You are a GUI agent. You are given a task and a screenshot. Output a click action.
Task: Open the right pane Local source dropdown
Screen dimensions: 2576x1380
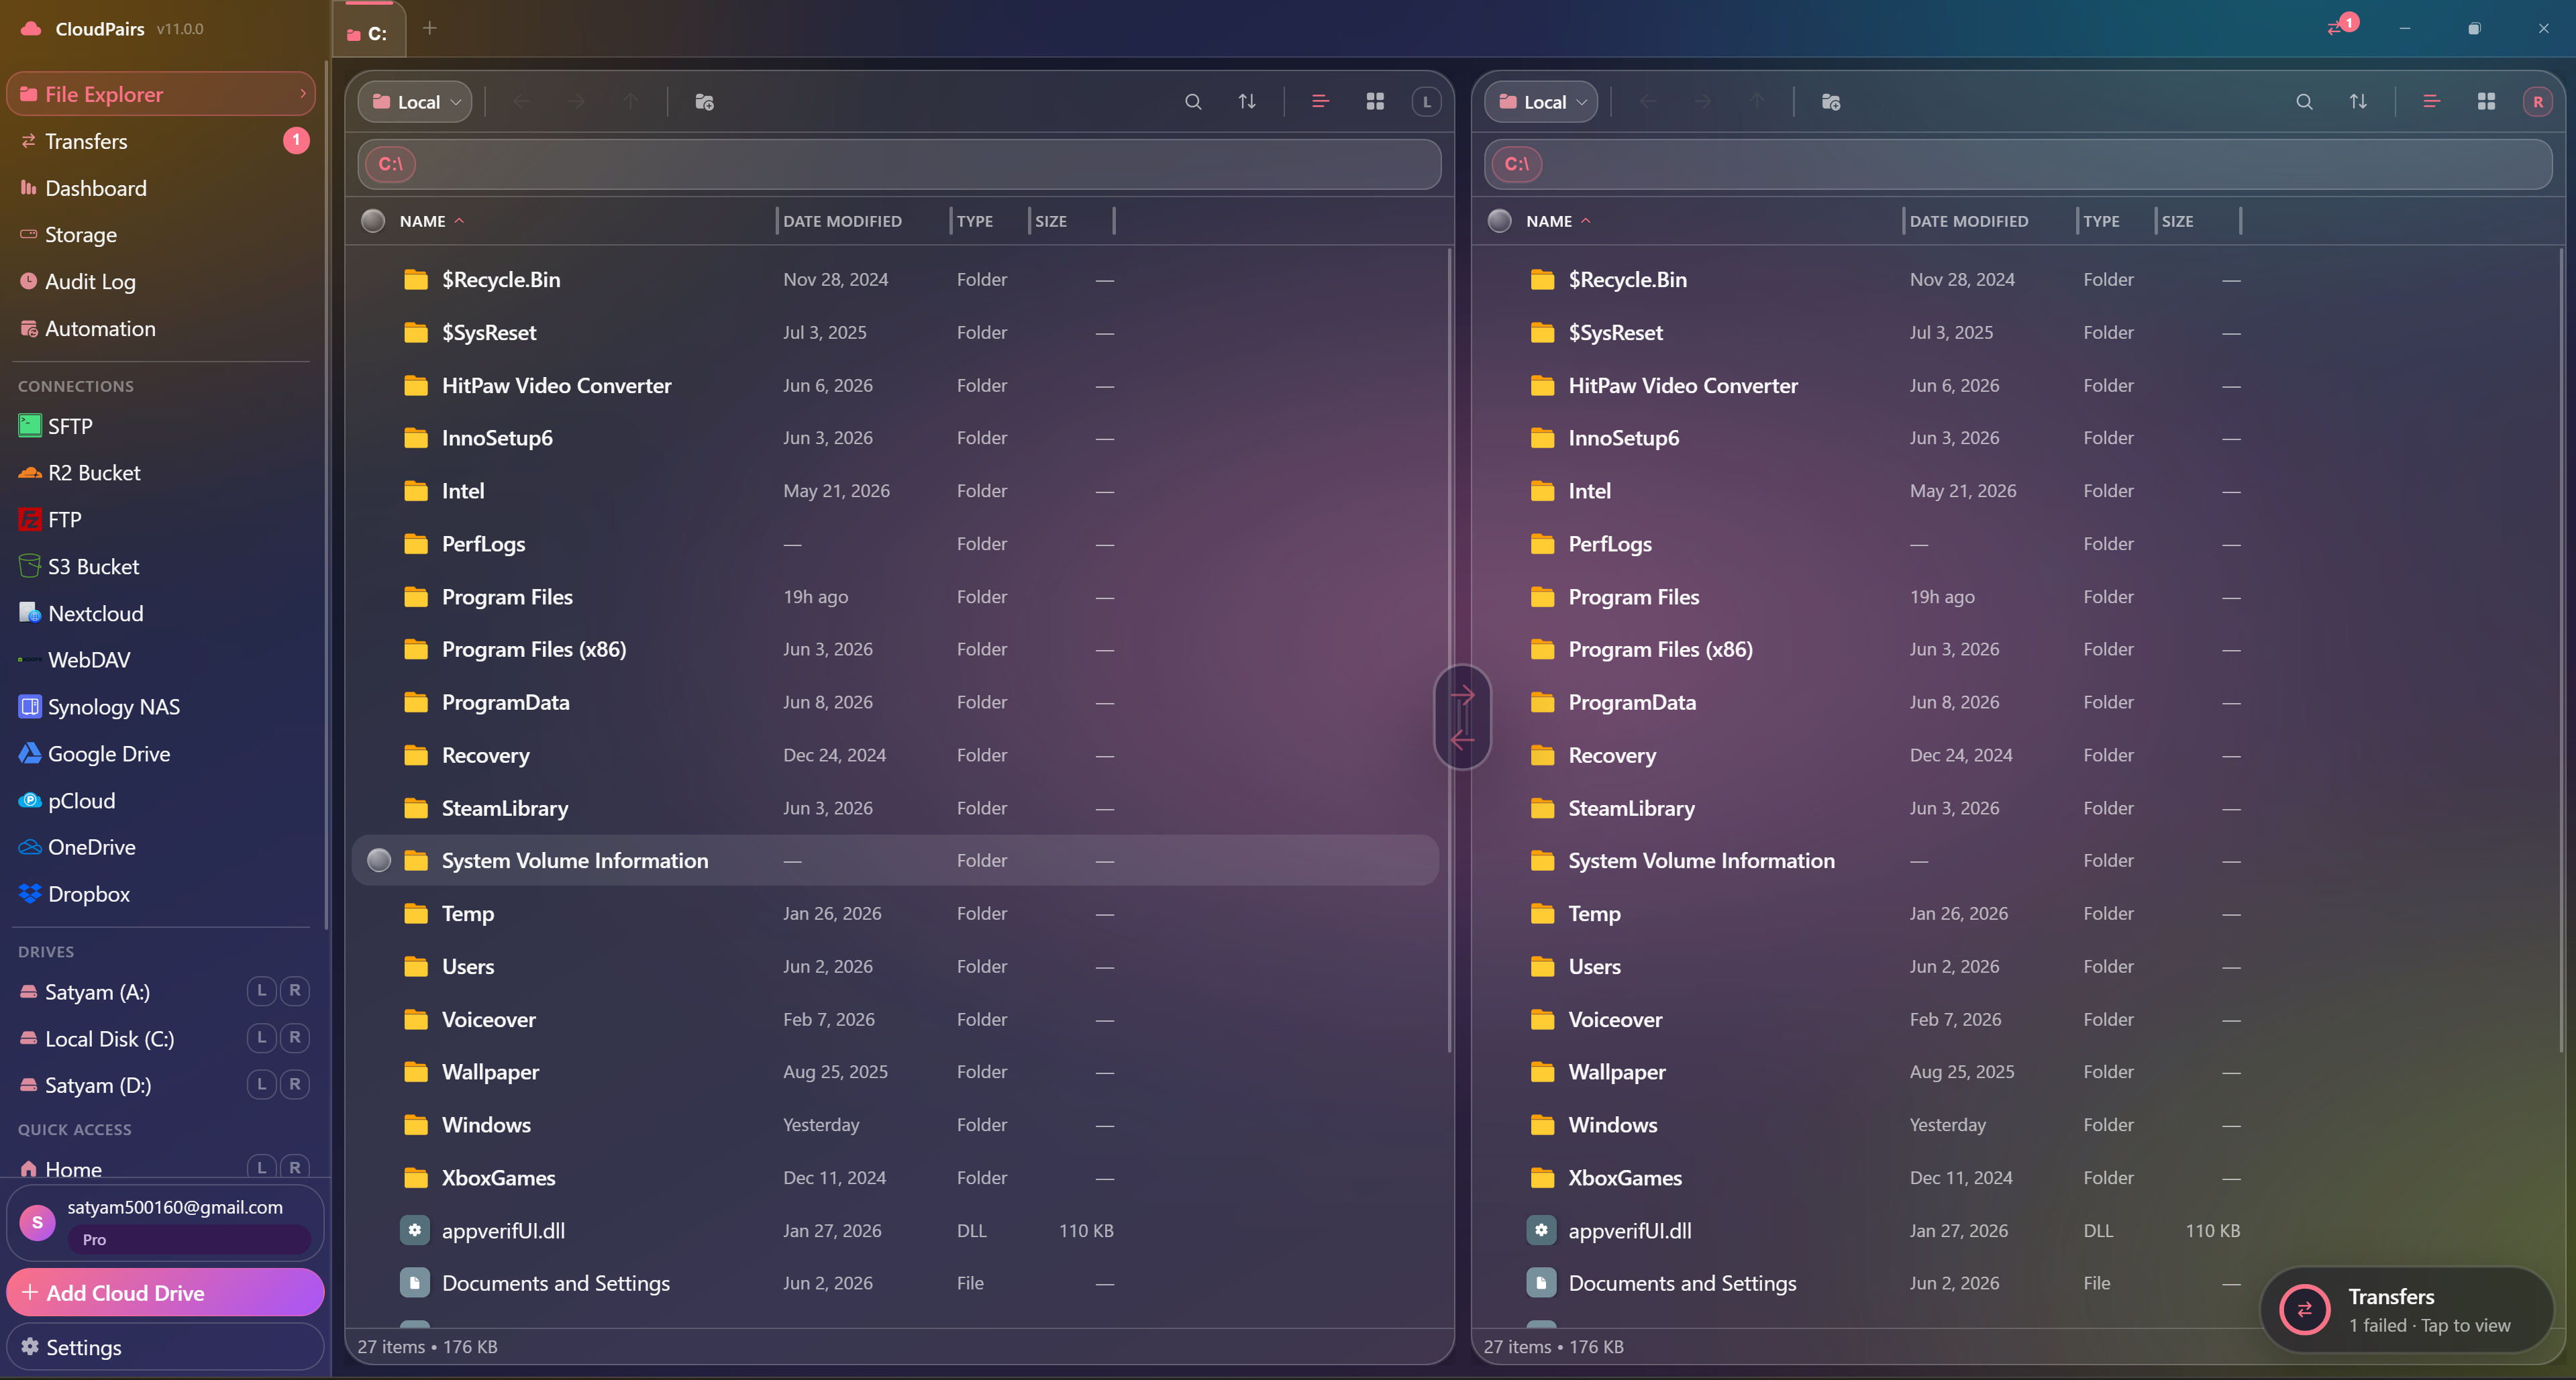point(1541,102)
